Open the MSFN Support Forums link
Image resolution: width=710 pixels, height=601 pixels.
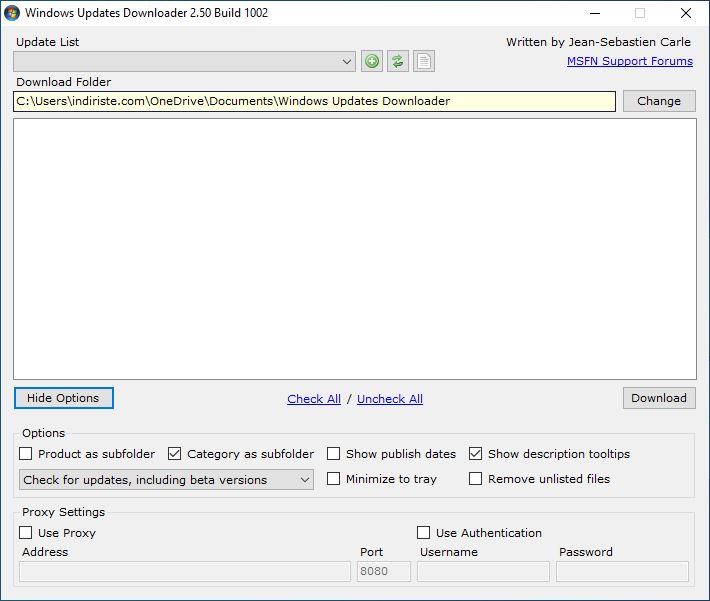tap(630, 61)
